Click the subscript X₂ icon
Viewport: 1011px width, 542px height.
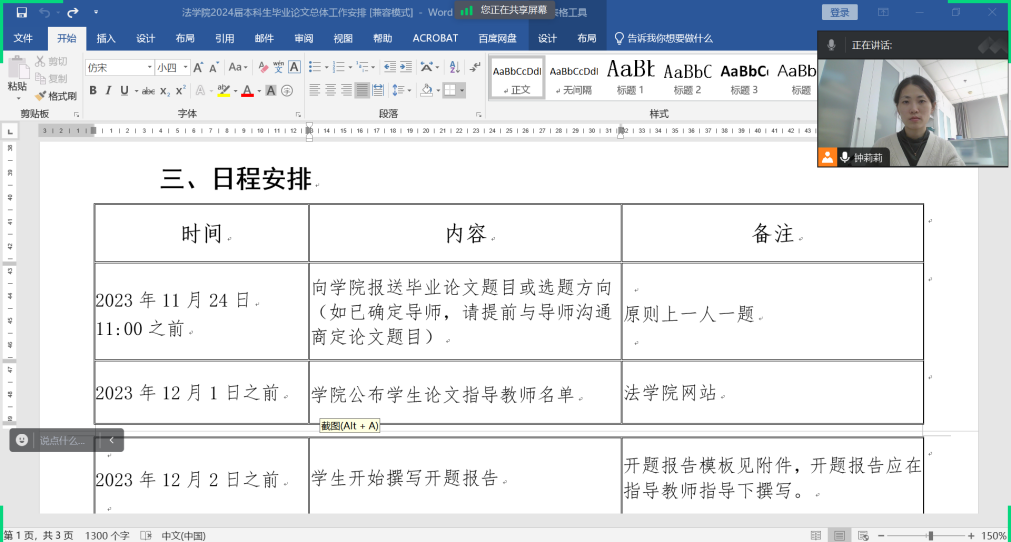click(x=164, y=90)
